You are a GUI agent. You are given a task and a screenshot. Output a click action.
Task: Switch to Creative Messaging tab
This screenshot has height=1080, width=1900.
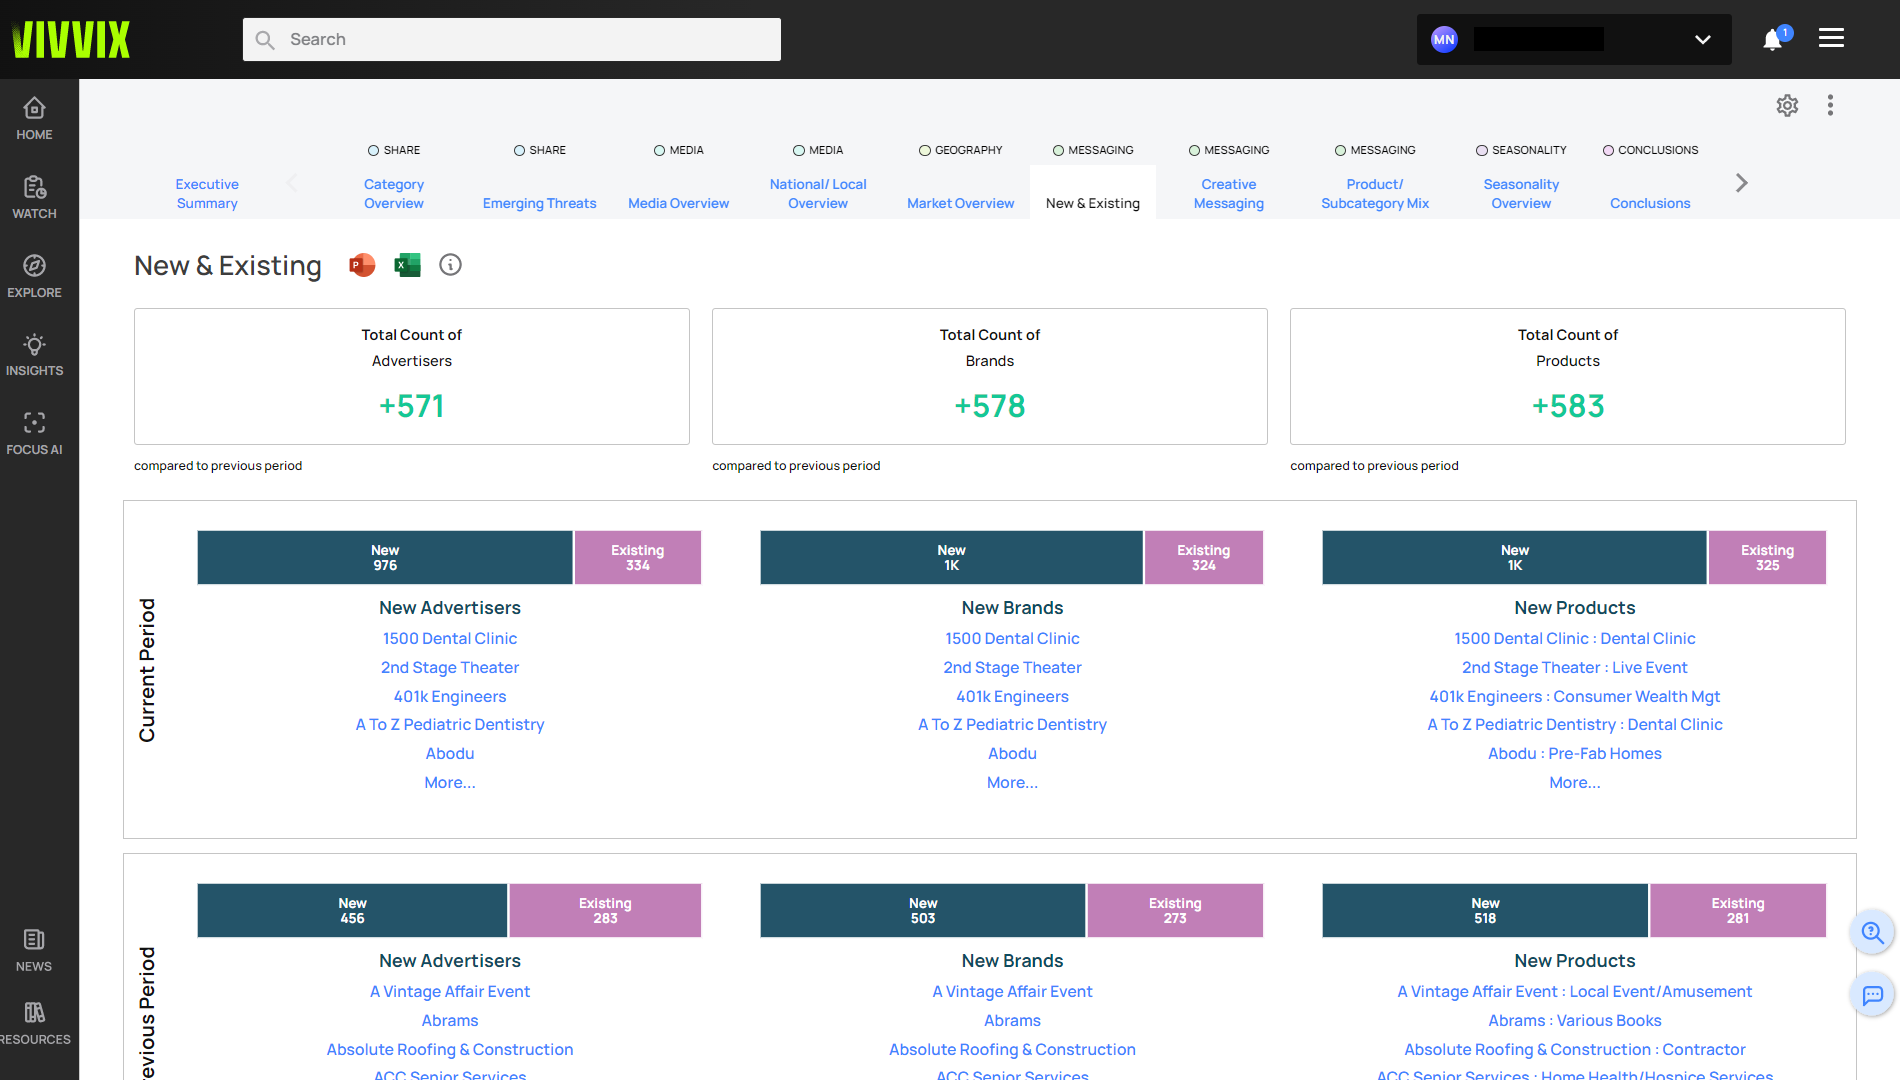coord(1228,194)
